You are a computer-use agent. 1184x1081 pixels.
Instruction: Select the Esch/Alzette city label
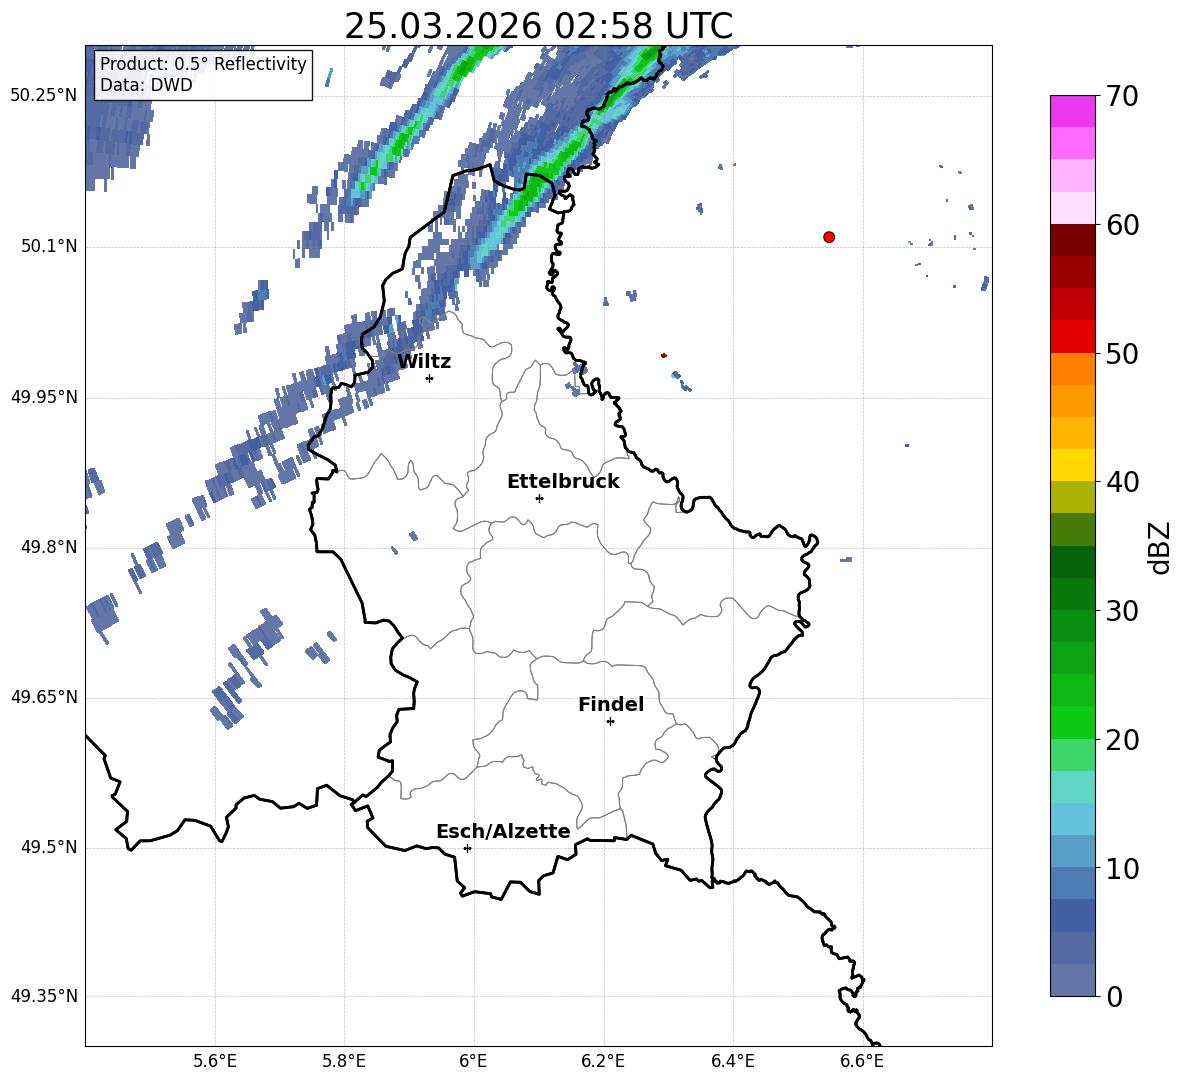(503, 831)
